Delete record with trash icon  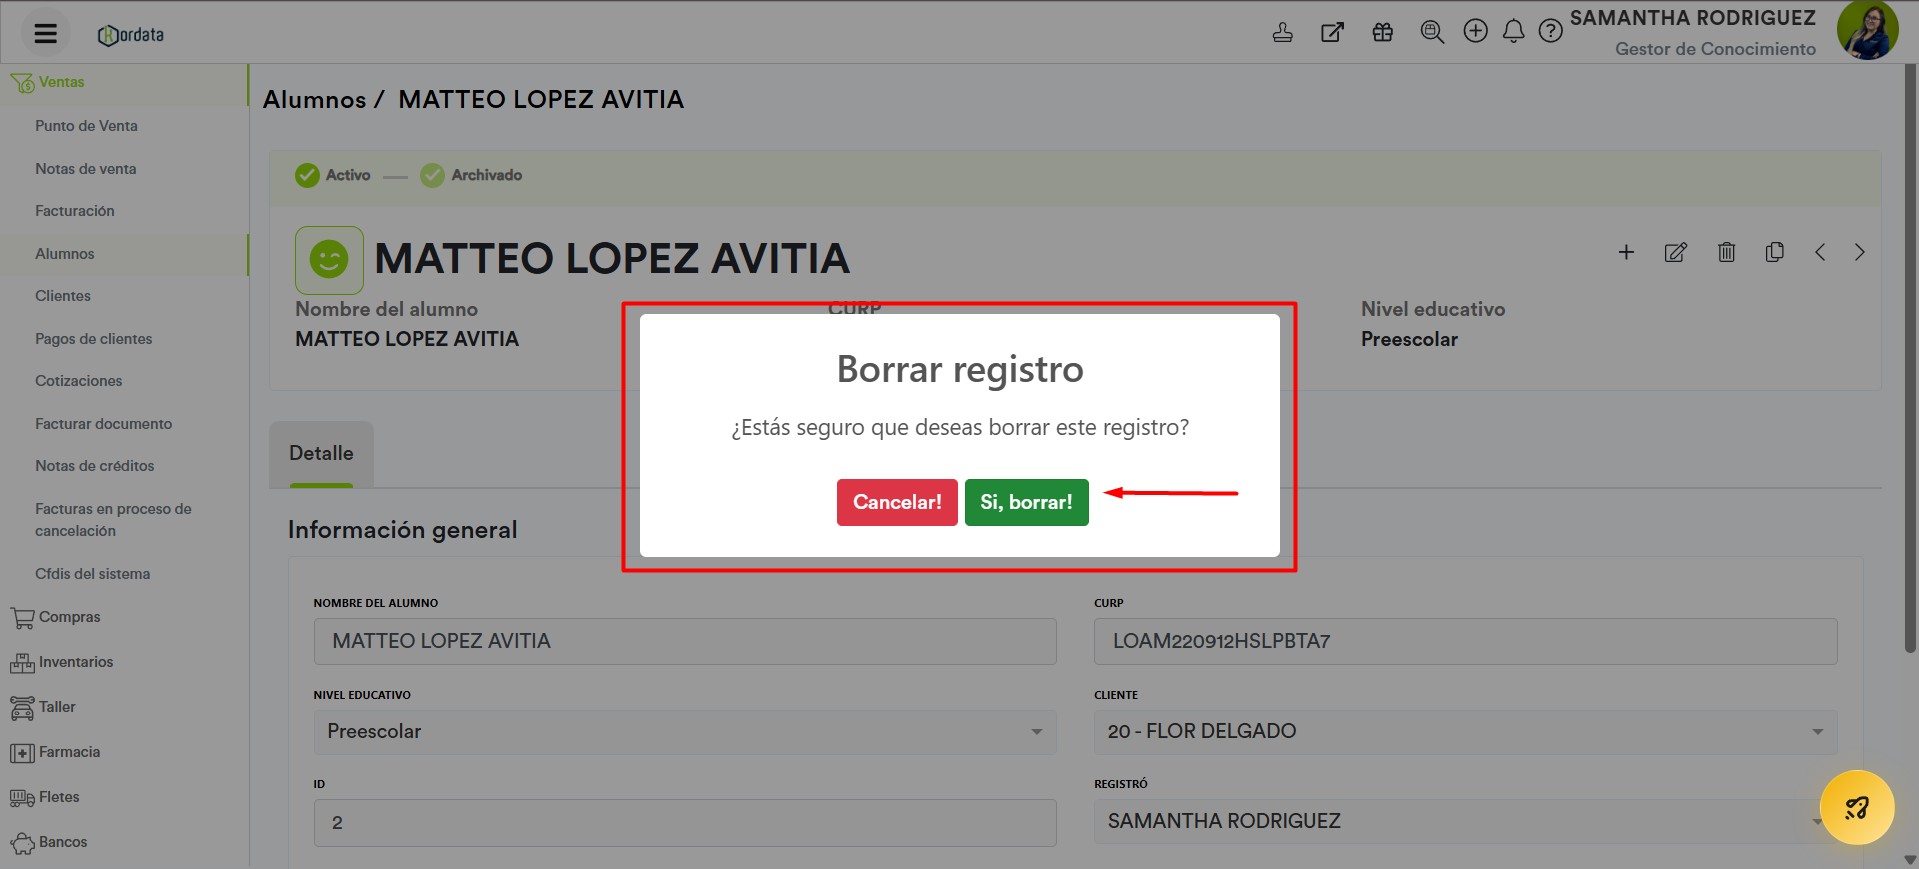tap(1726, 252)
